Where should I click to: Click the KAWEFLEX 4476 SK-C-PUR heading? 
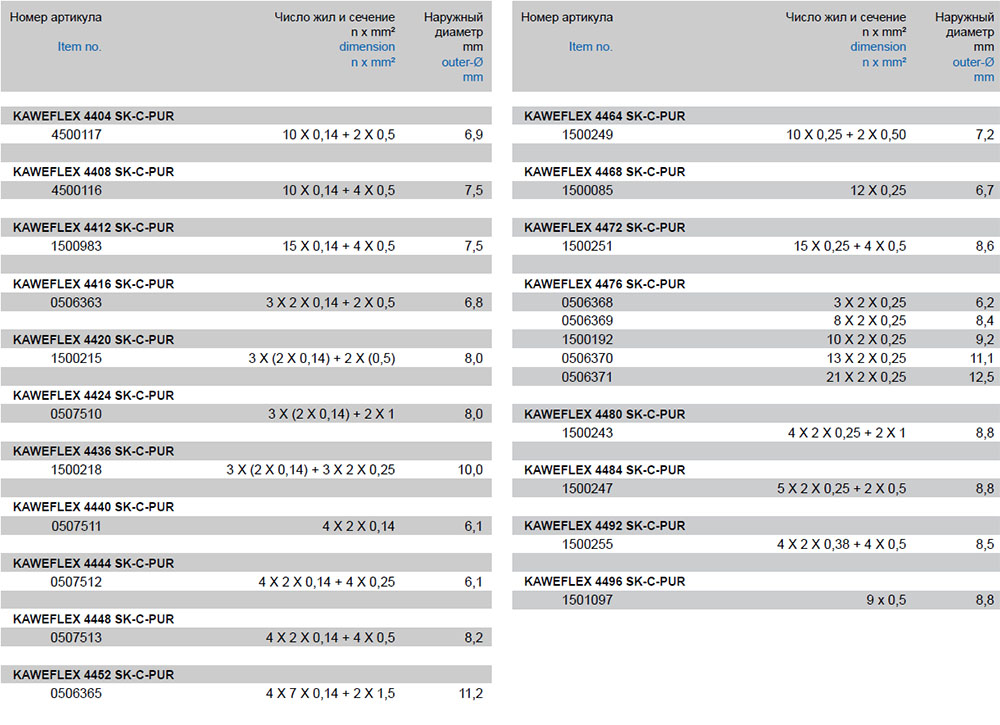coord(605,284)
